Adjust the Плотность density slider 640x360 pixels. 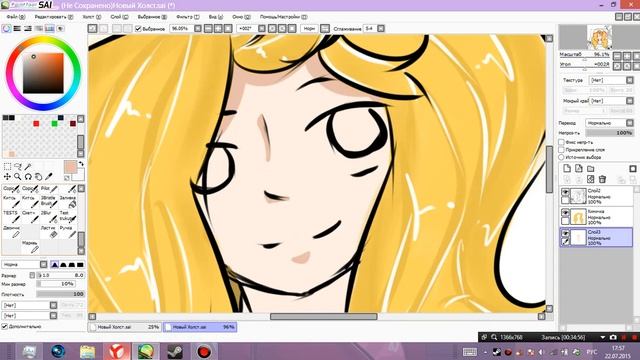click(60, 294)
